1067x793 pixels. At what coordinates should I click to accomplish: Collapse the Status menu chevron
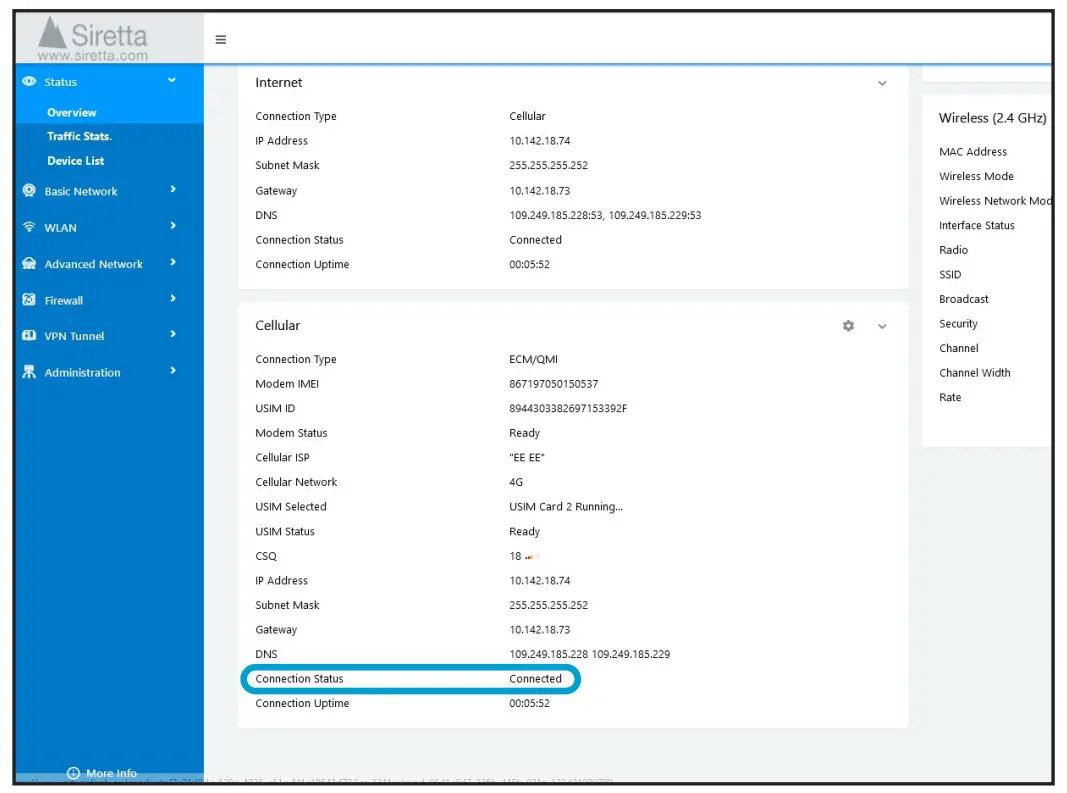coord(172,80)
